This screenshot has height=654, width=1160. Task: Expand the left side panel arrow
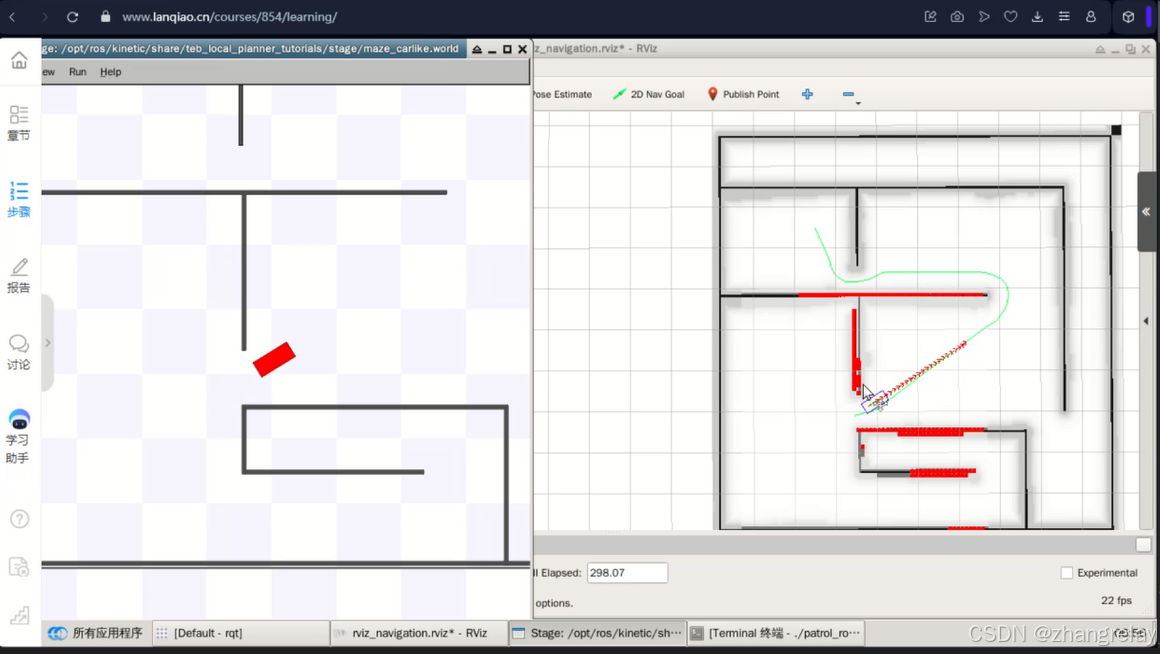coord(47,343)
